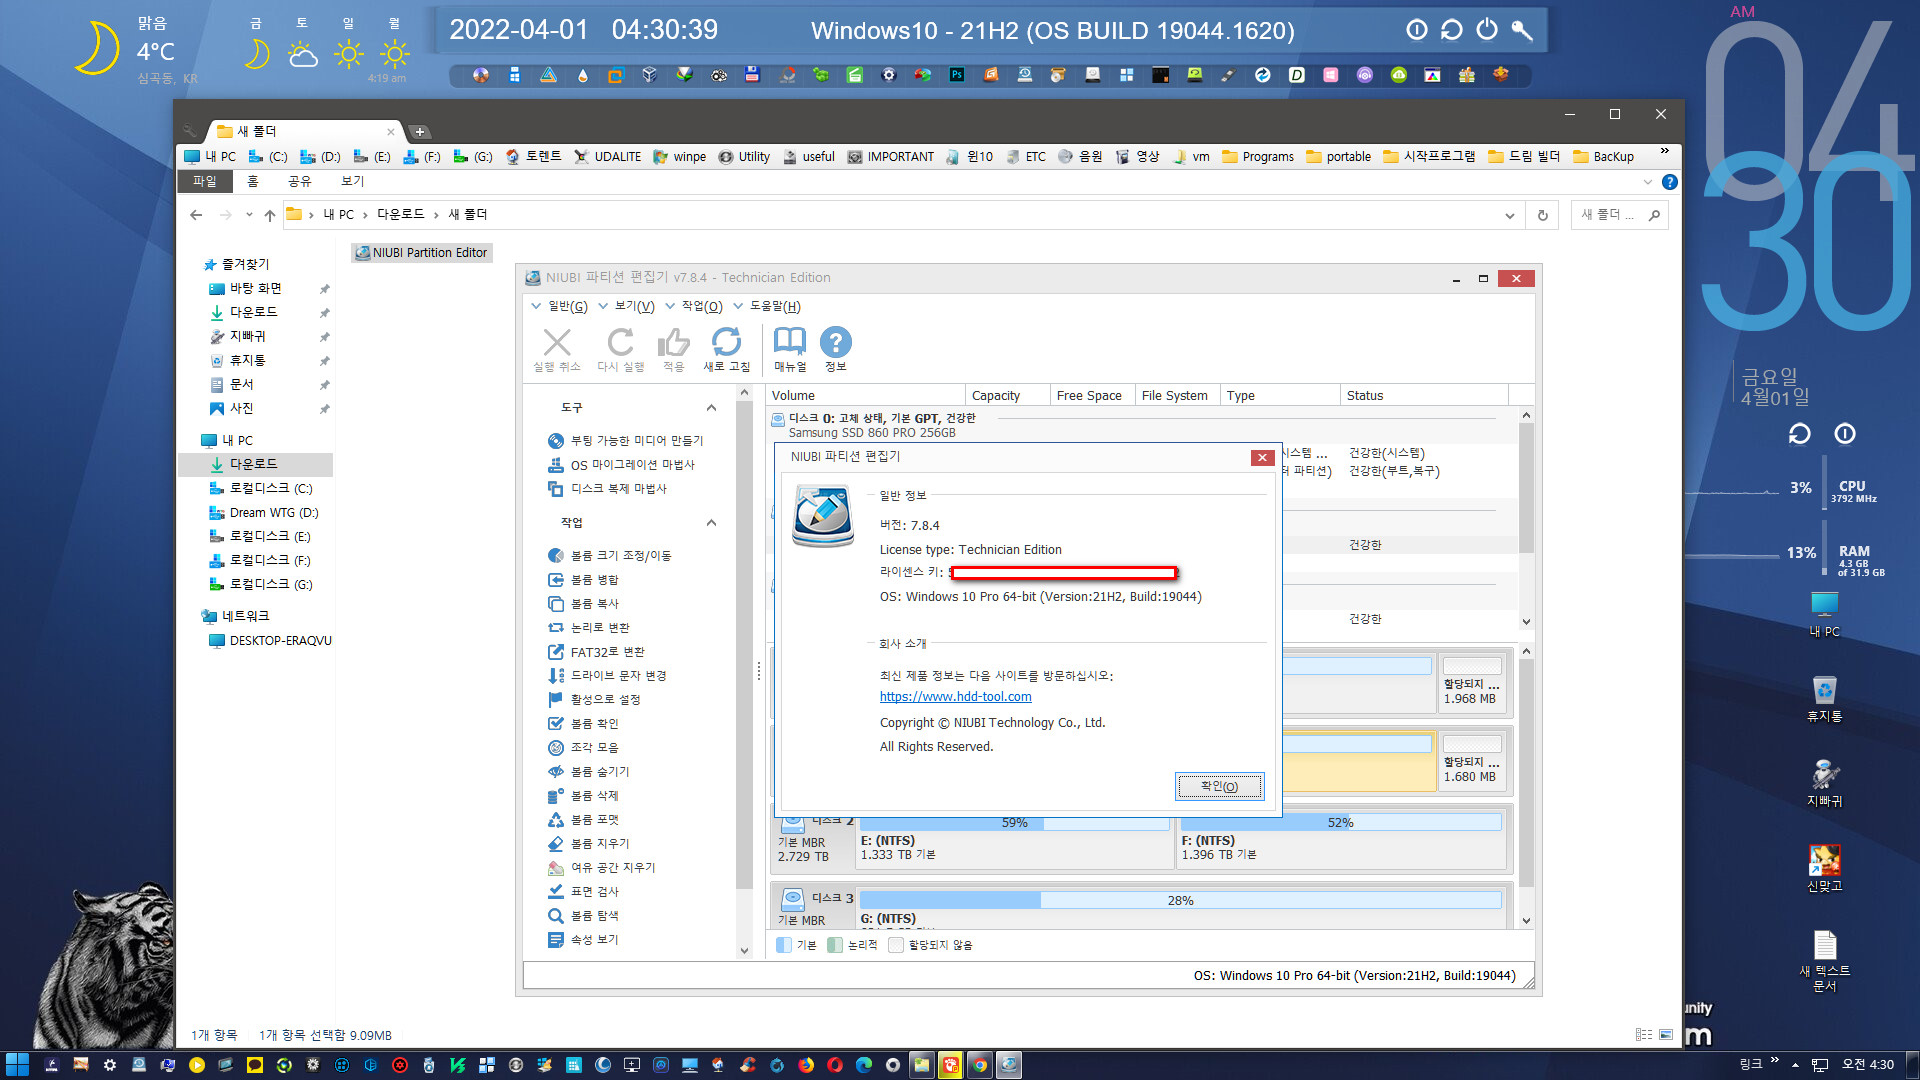Launch OS 마이그레이션 마법사

pos(621,465)
